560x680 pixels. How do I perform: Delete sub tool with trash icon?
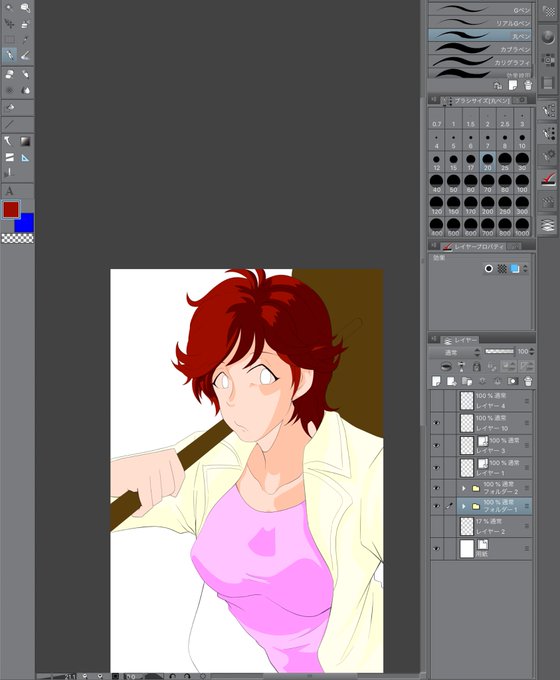(x=528, y=85)
